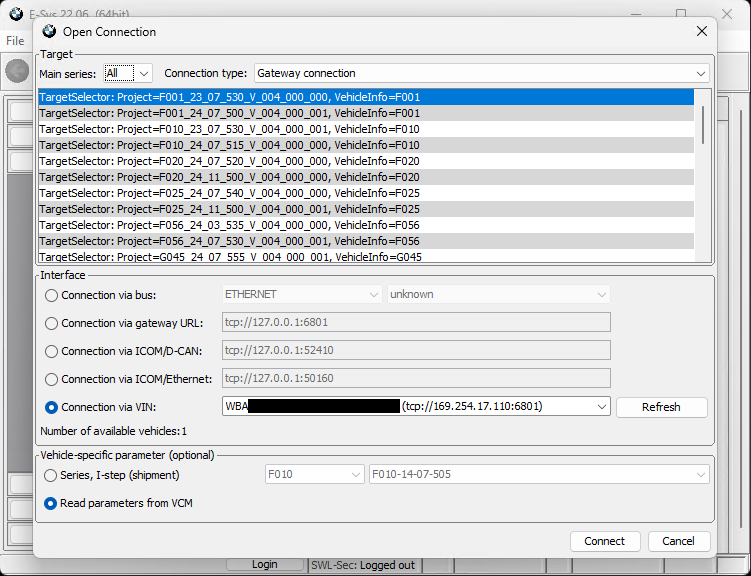751x576 pixels.
Task: Click the Connect button
Action: tap(605, 541)
